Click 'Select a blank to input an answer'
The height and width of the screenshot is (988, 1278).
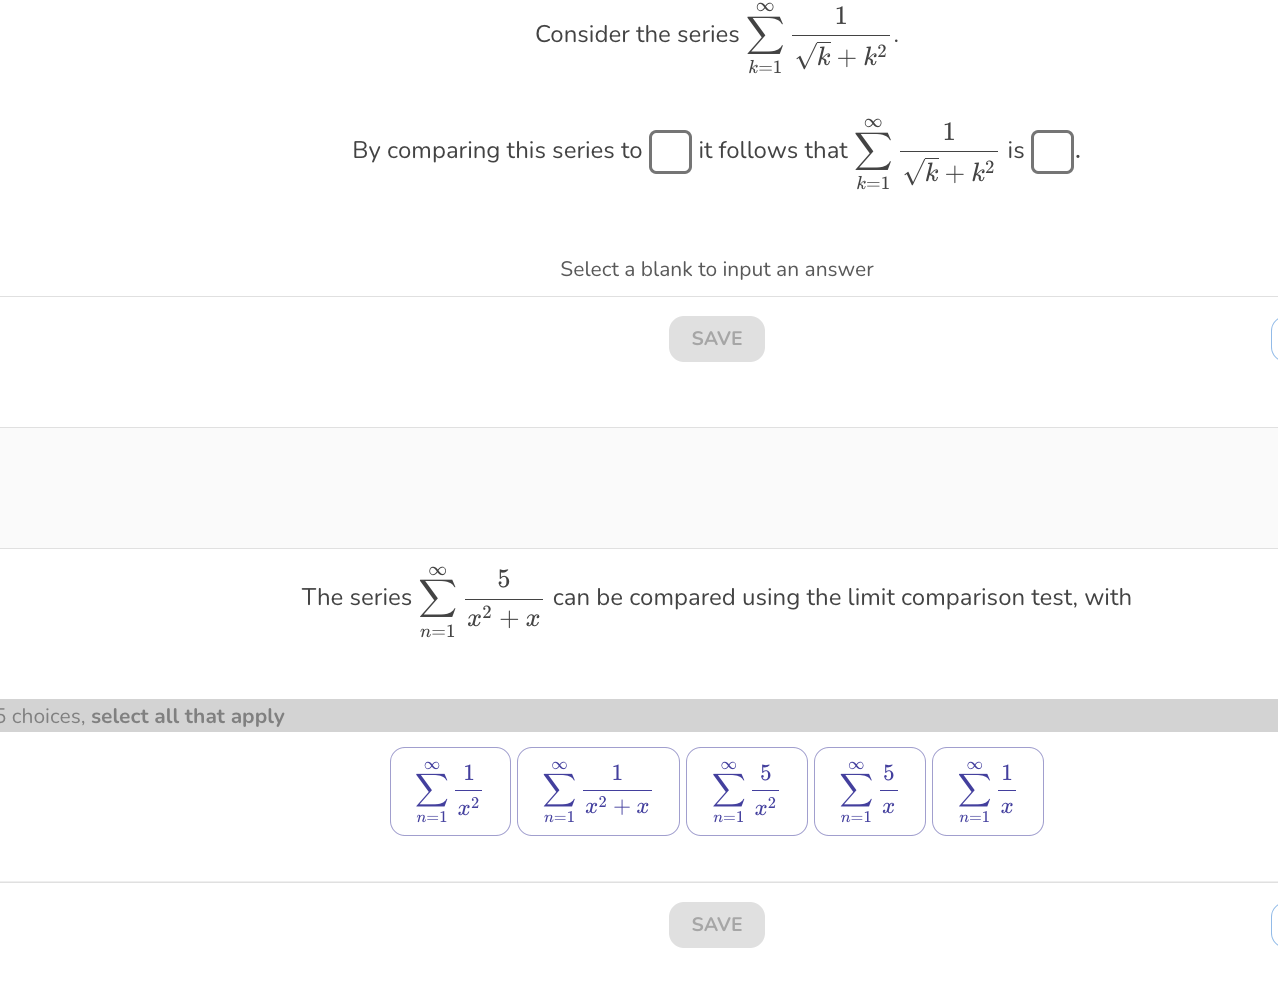716,269
